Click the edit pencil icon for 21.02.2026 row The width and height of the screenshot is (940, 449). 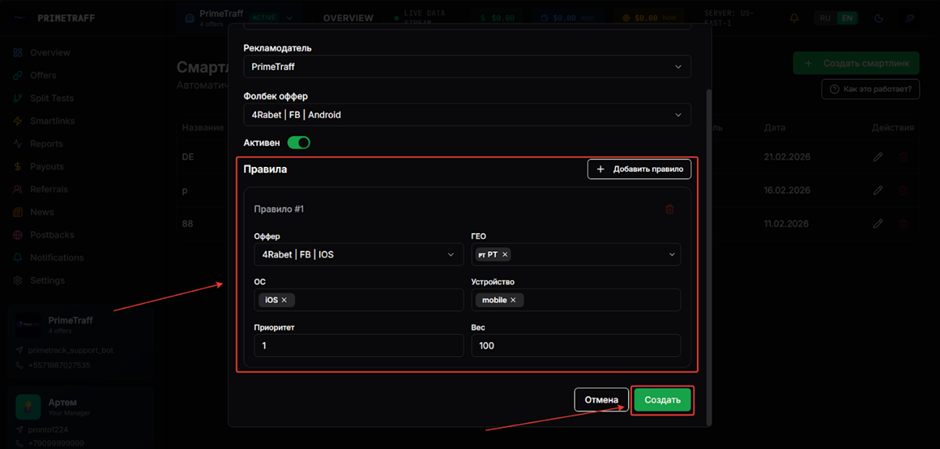pos(878,157)
